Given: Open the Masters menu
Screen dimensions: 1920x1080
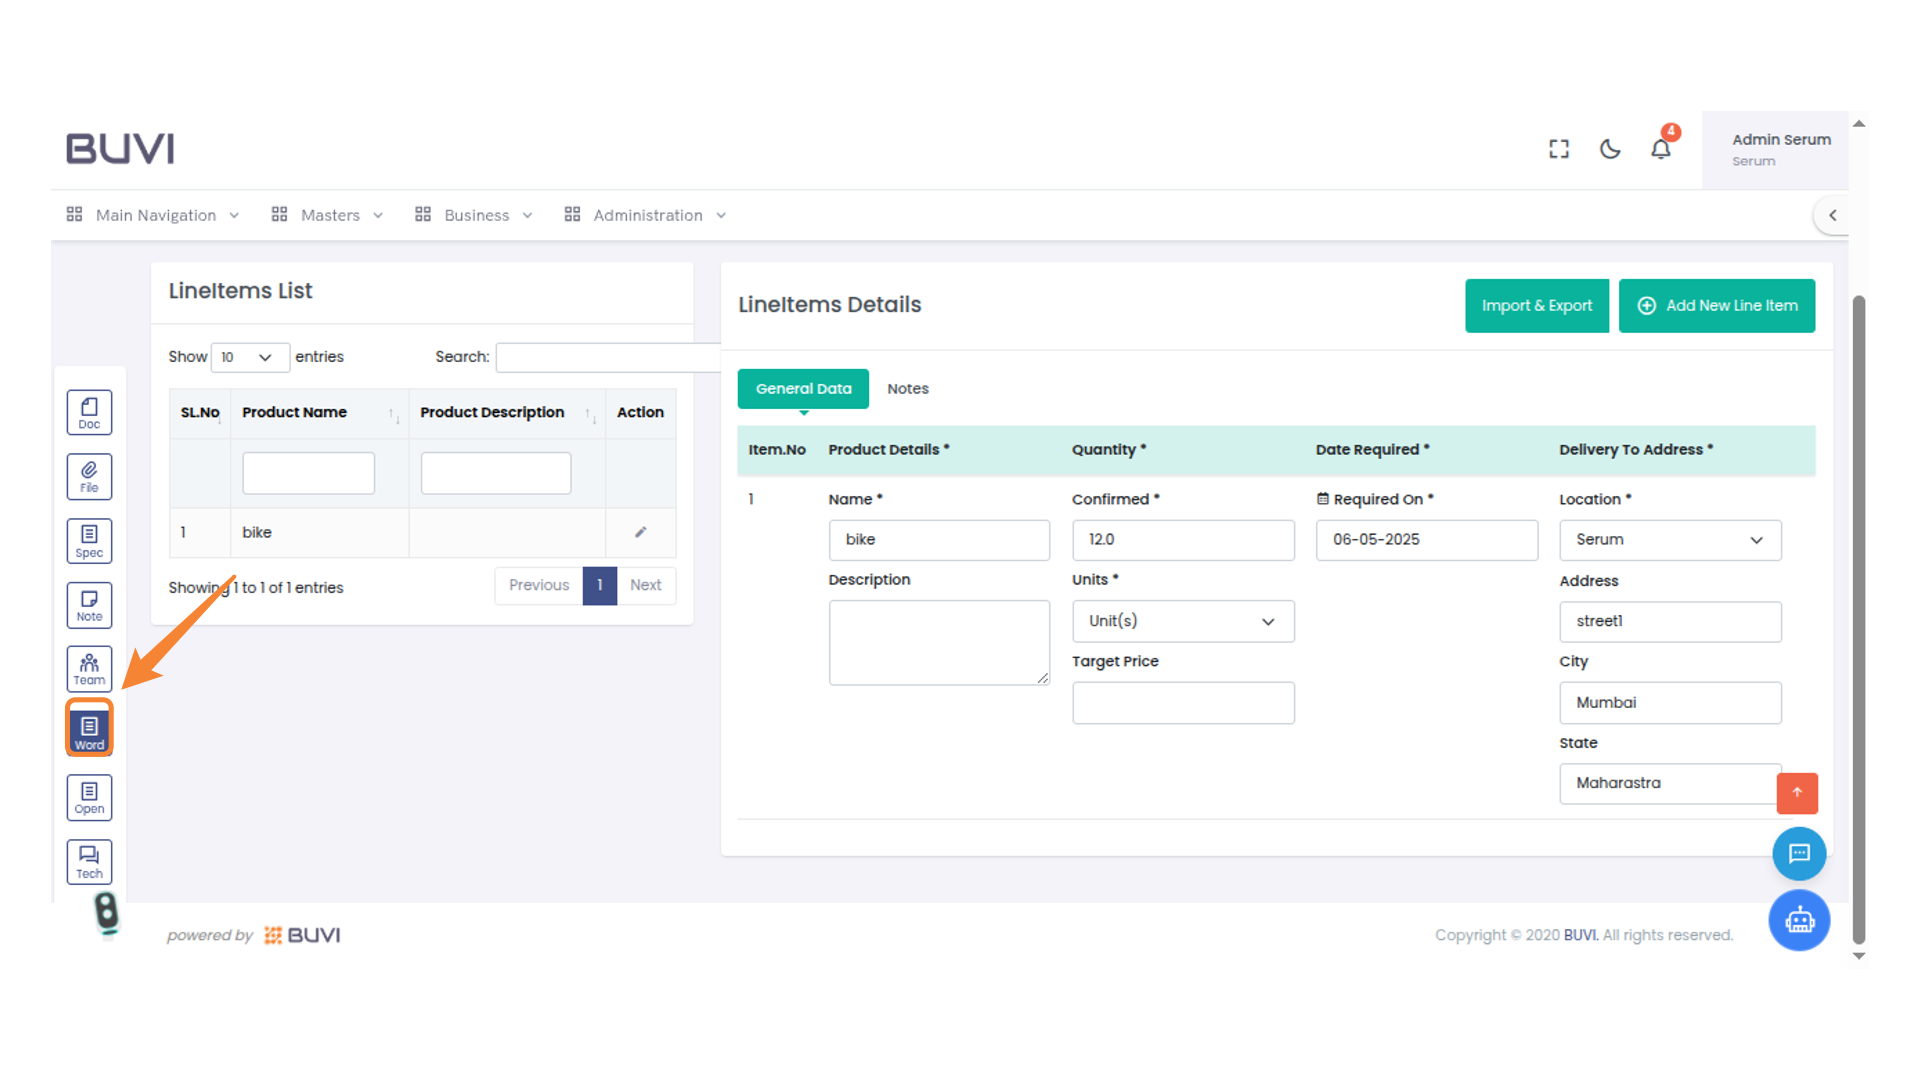Looking at the screenshot, I should [x=328, y=215].
